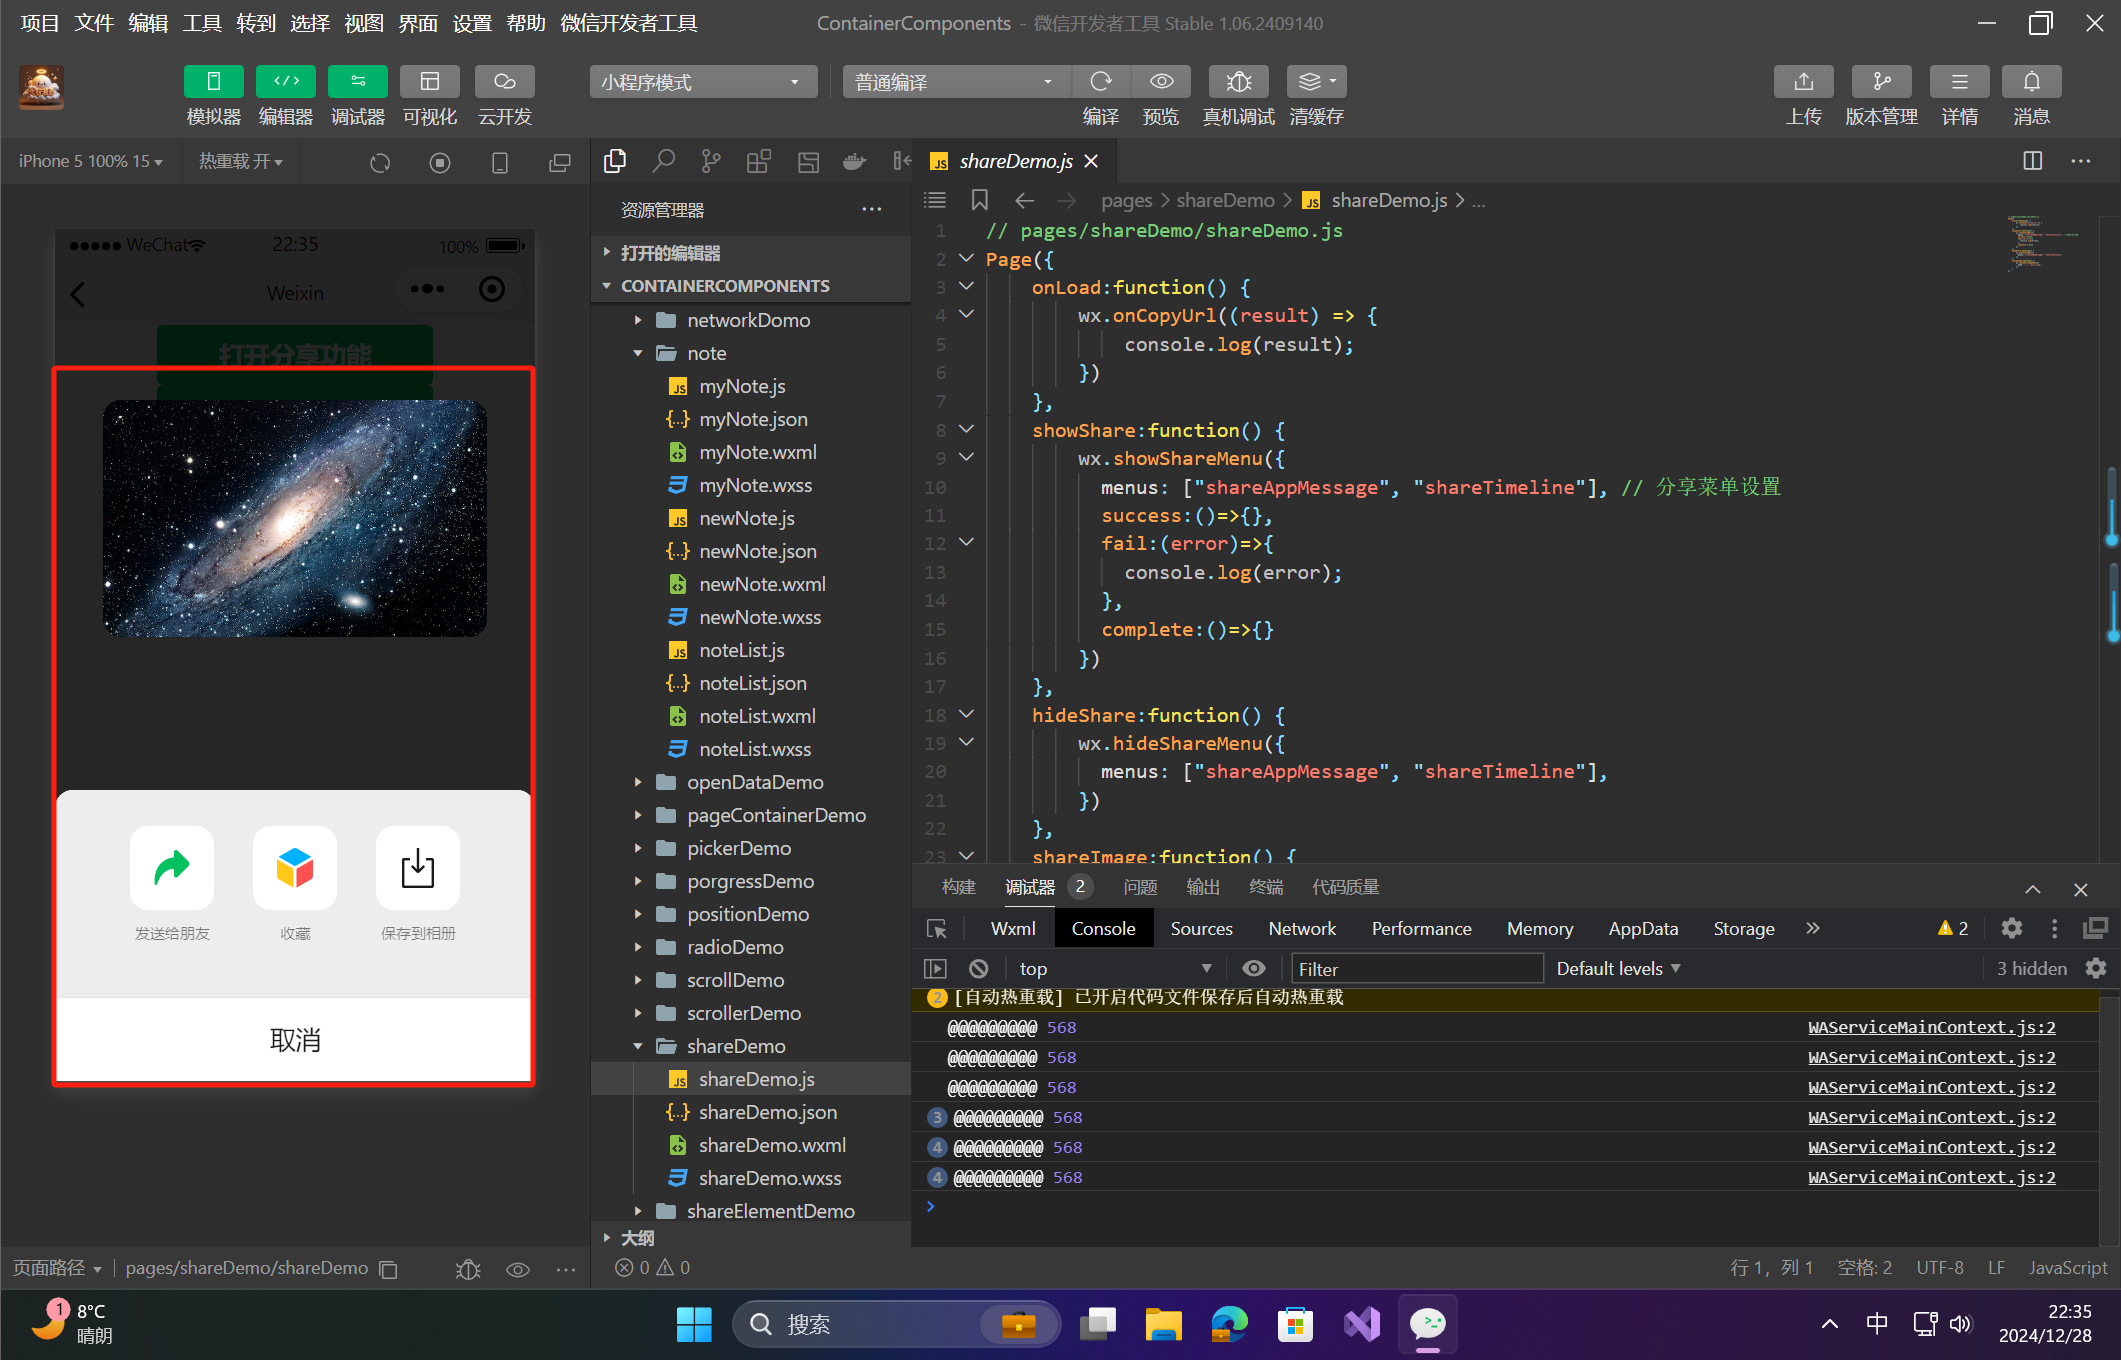Toggle the simulator (模拟器) panel button
The width and height of the screenshot is (2121, 1360).
(213, 82)
